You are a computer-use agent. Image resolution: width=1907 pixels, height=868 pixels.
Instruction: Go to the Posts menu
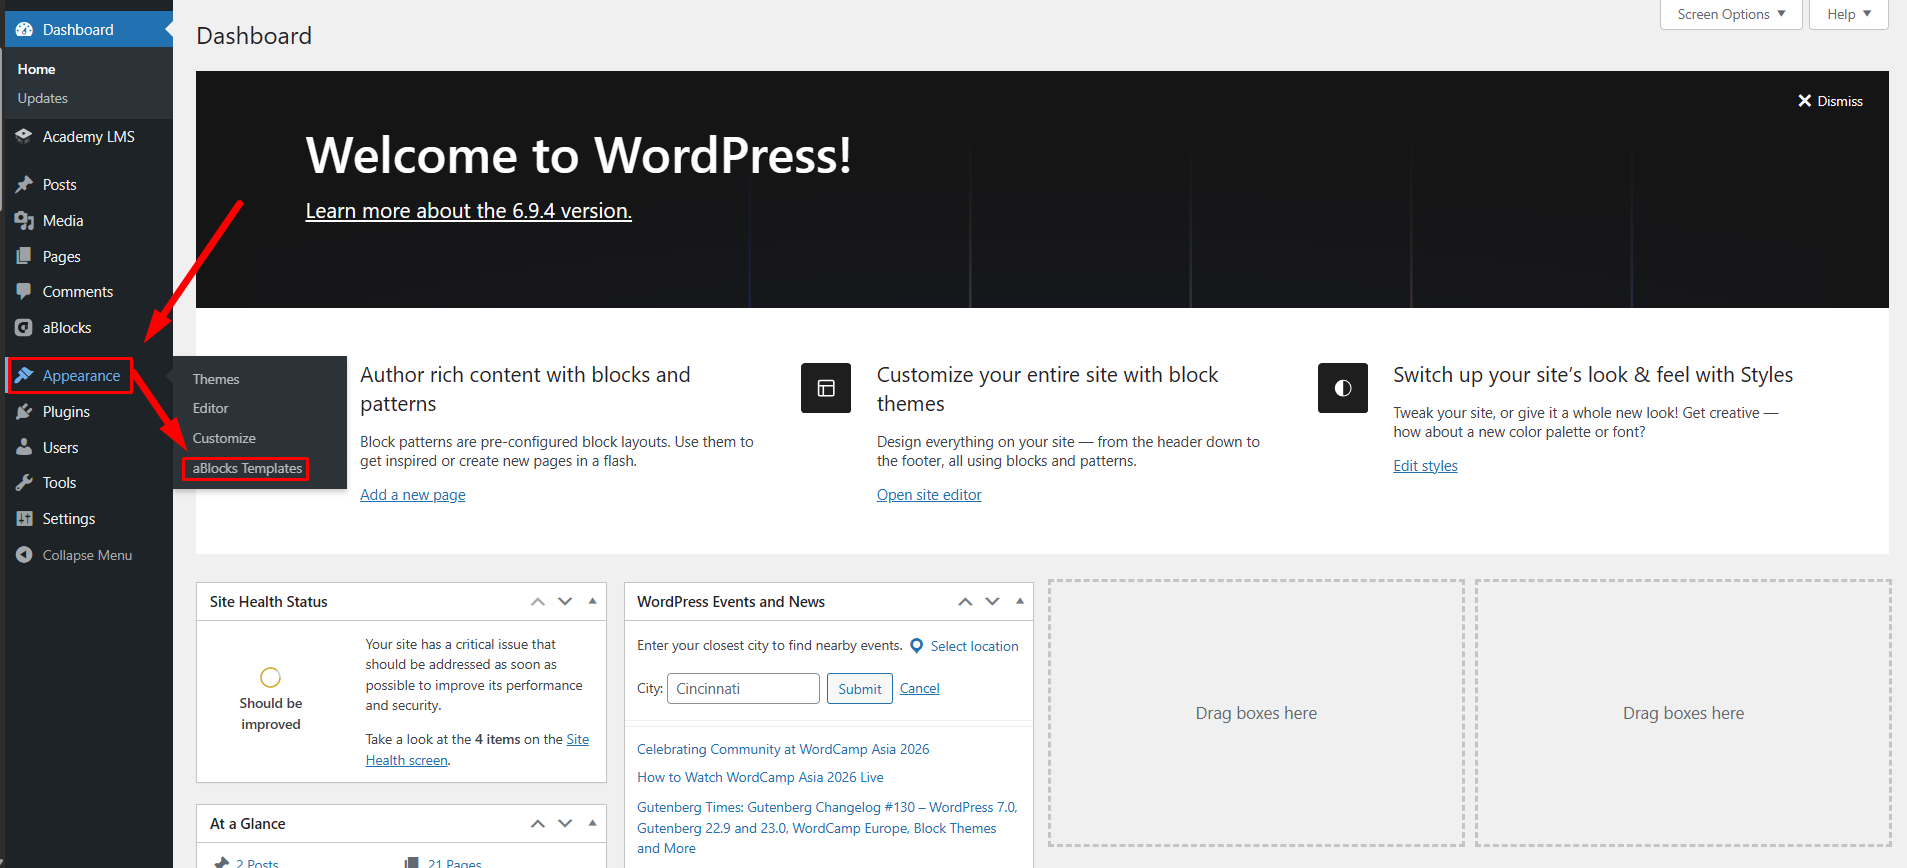[88, 185]
